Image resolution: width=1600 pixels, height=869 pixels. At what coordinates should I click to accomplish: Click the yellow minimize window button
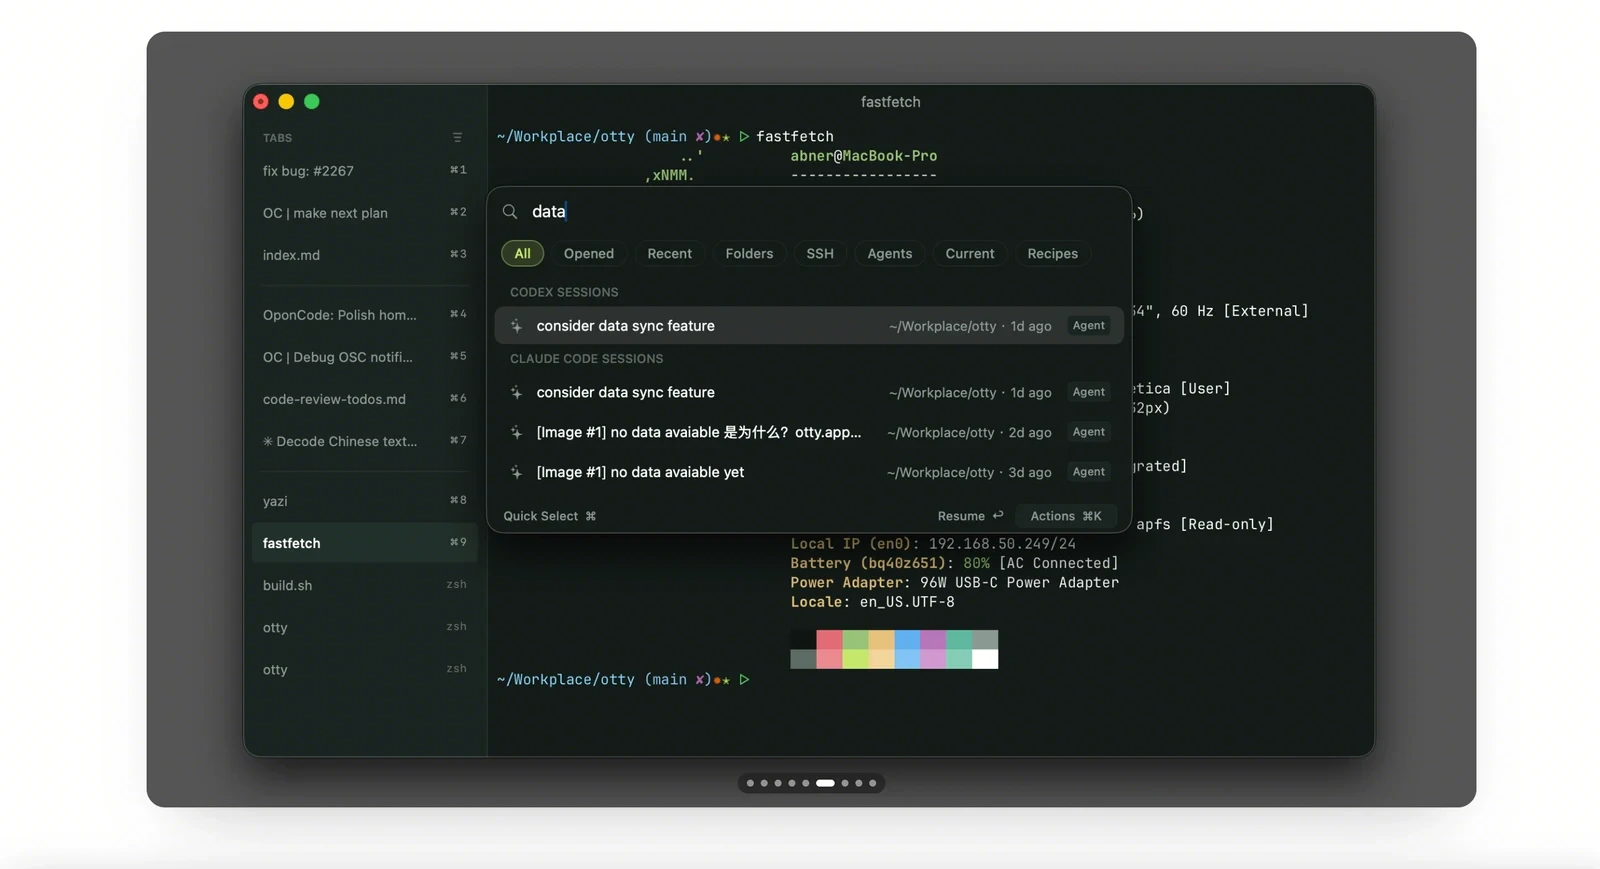286,101
